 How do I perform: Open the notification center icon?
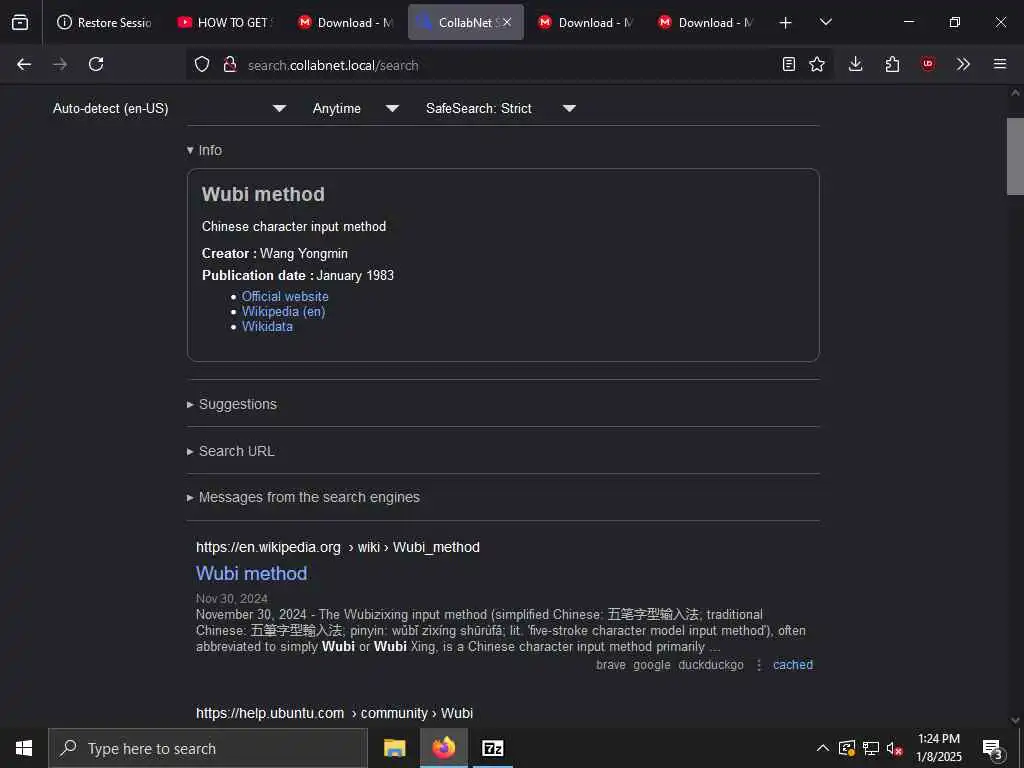(993, 748)
